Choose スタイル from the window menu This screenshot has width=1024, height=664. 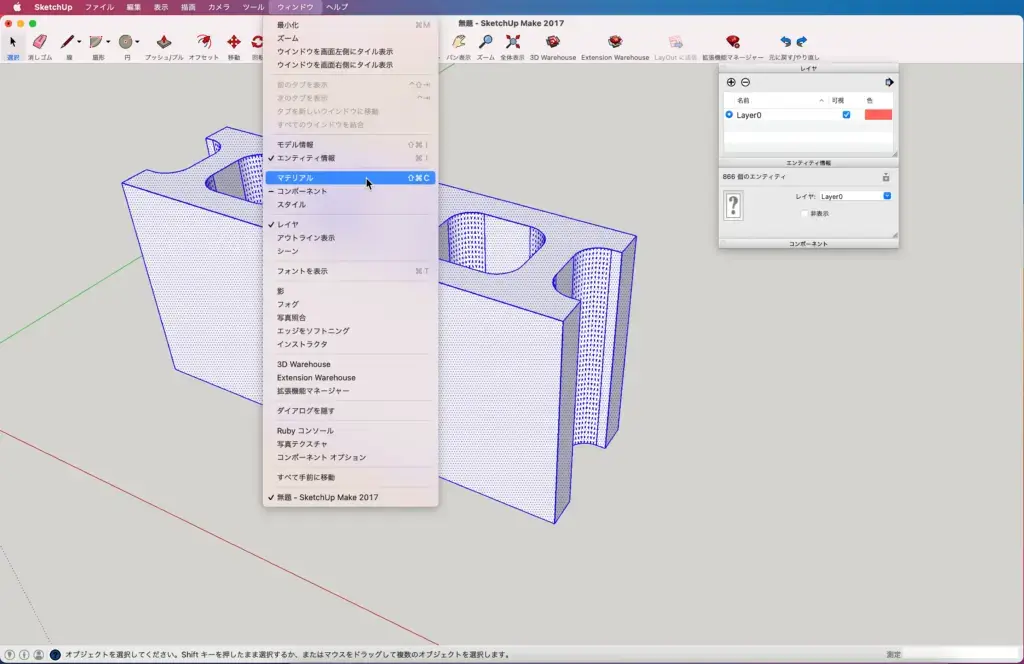click(350, 204)
